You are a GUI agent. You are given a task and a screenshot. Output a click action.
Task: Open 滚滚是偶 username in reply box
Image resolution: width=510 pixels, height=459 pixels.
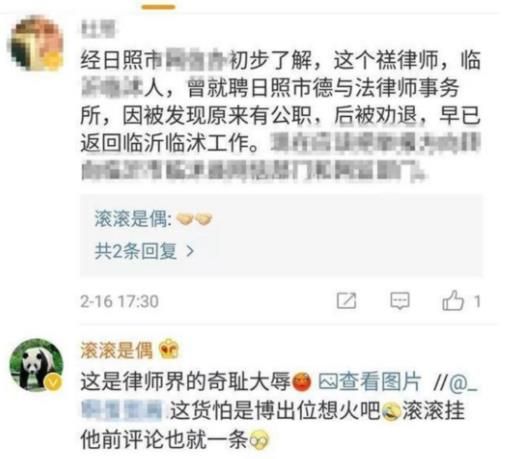point(133,219)
